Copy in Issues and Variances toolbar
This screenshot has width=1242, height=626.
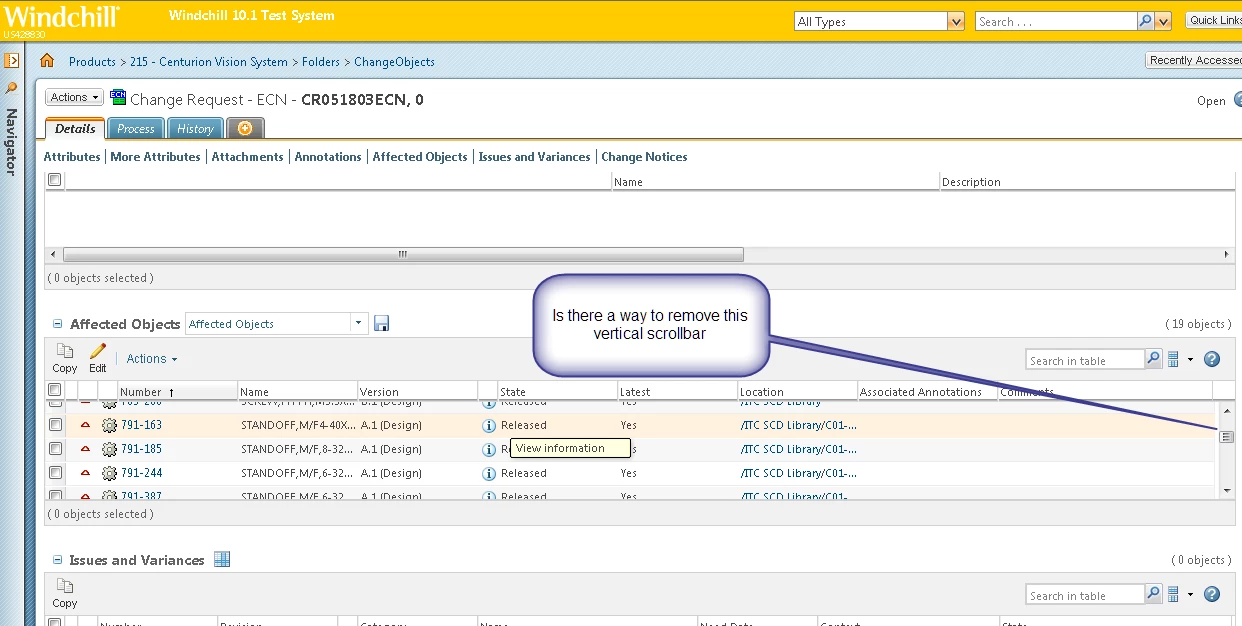click(x=65, y=593)
